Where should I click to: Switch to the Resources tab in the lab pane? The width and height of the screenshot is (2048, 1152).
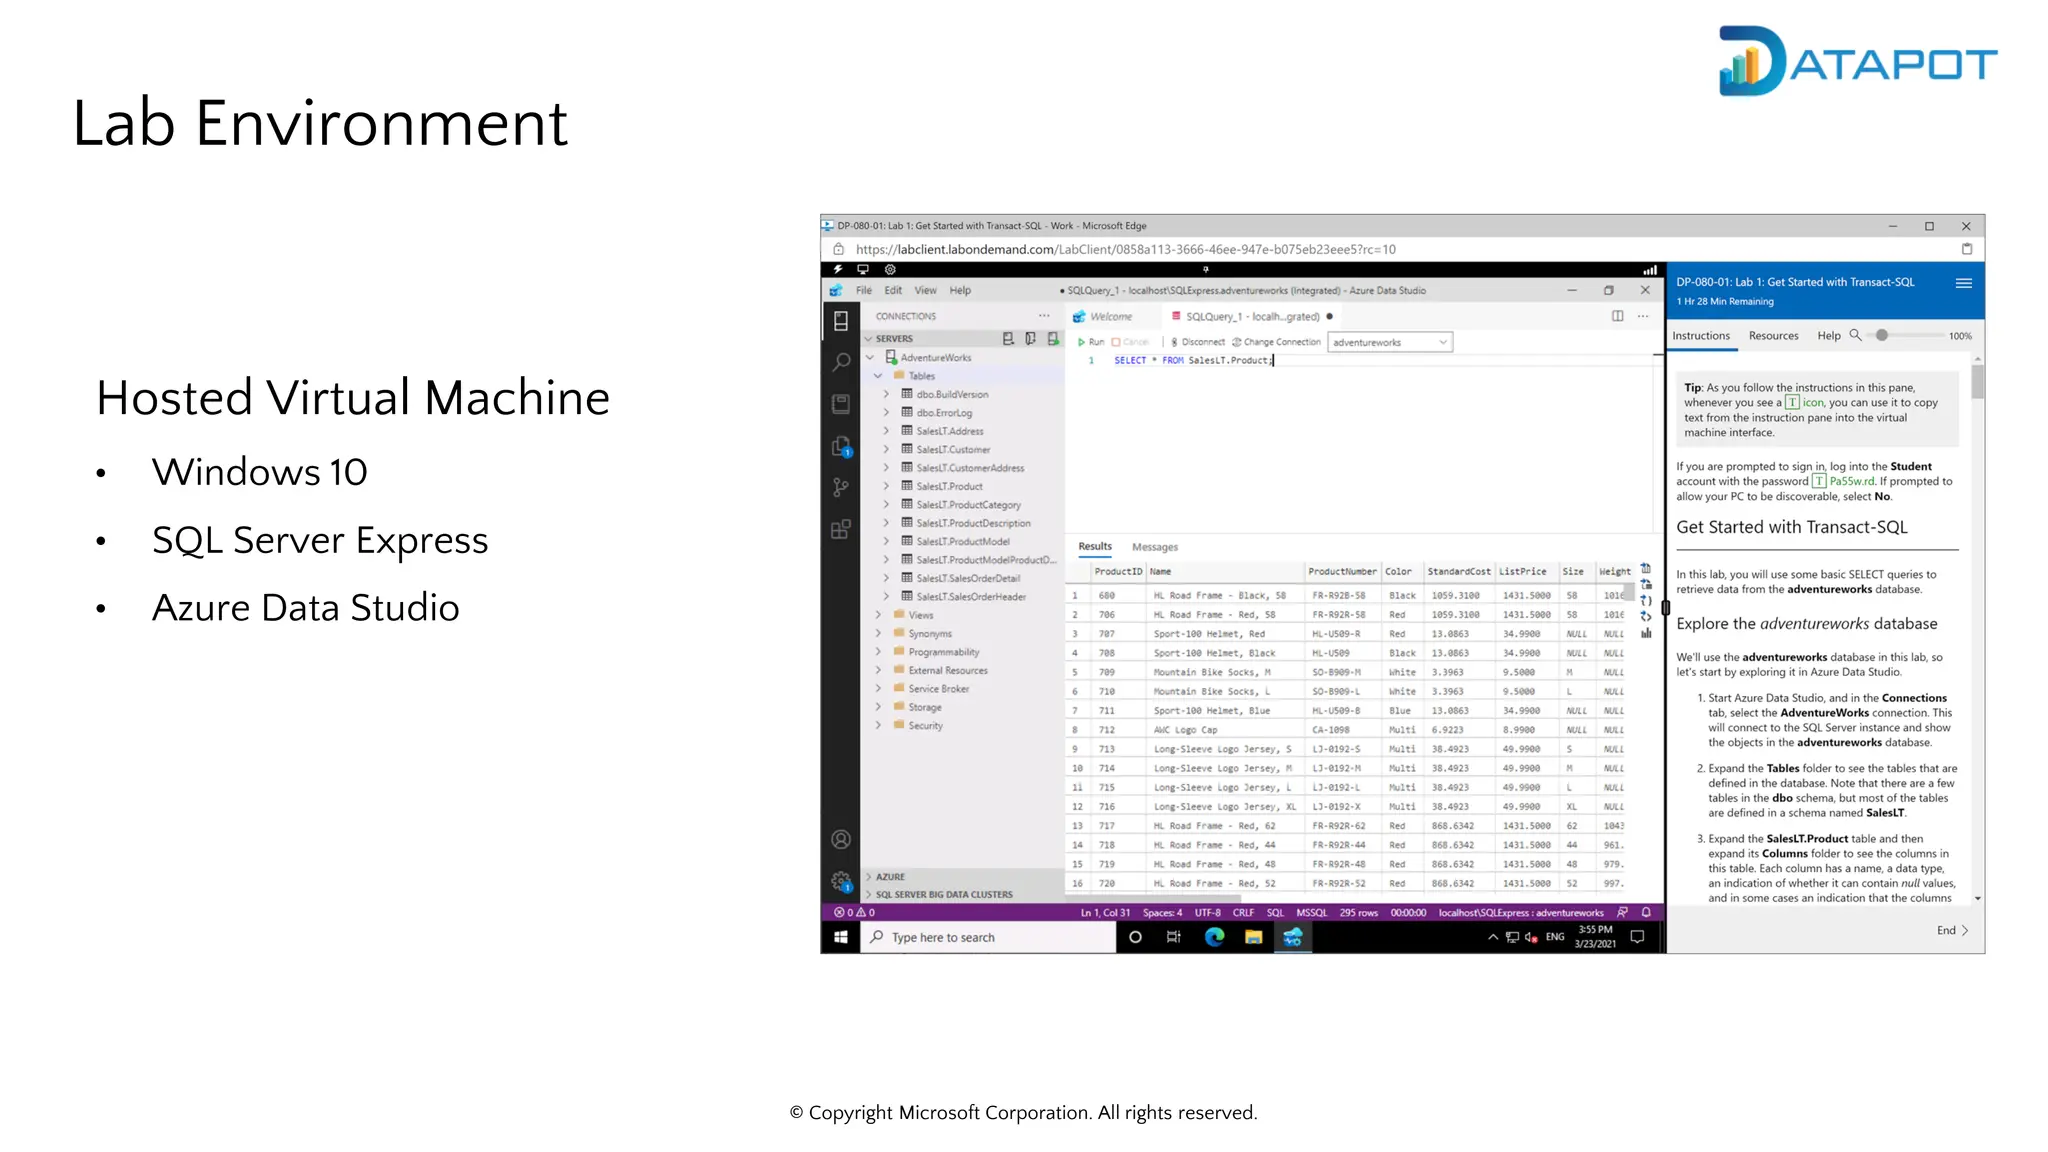pyautogui.click(x=1773, y=336)
